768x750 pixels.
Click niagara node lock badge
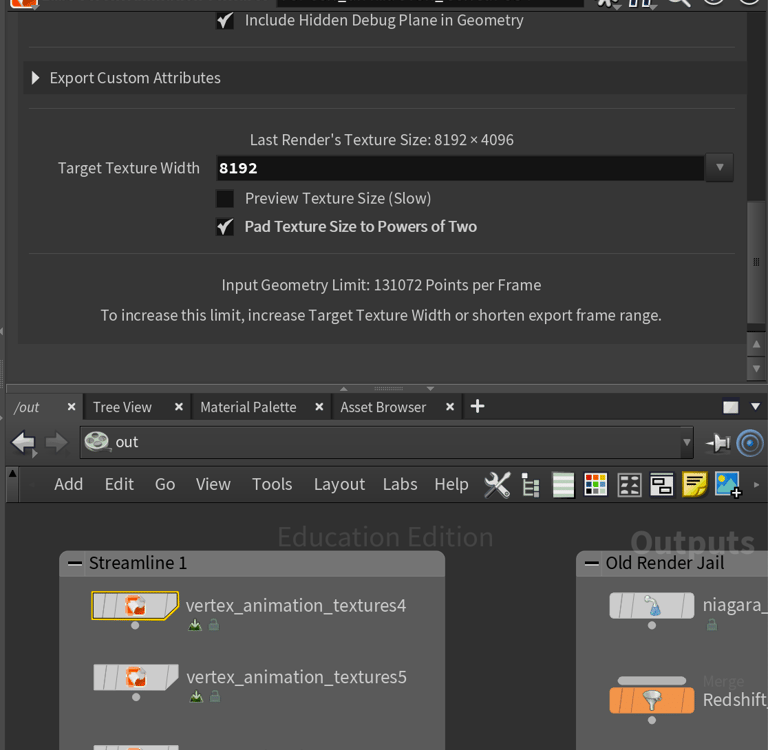712,625
